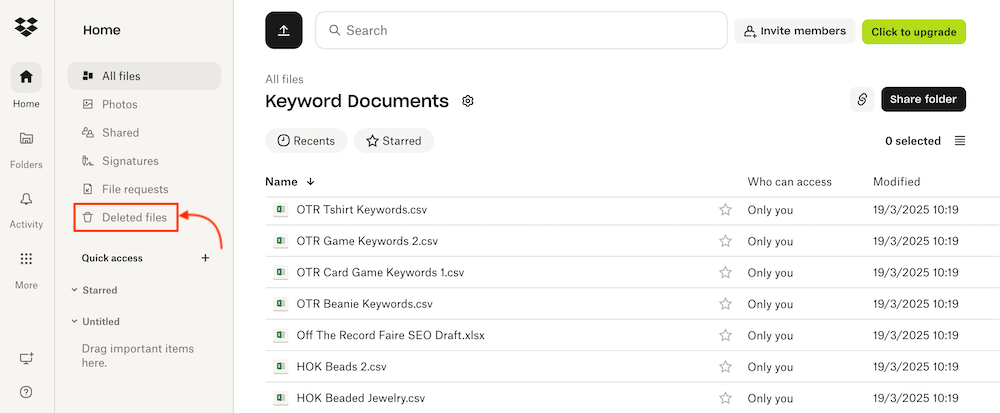Click the Dropbox logo icon
Viewport: 1000px width, 413px height.
point(26,27)
